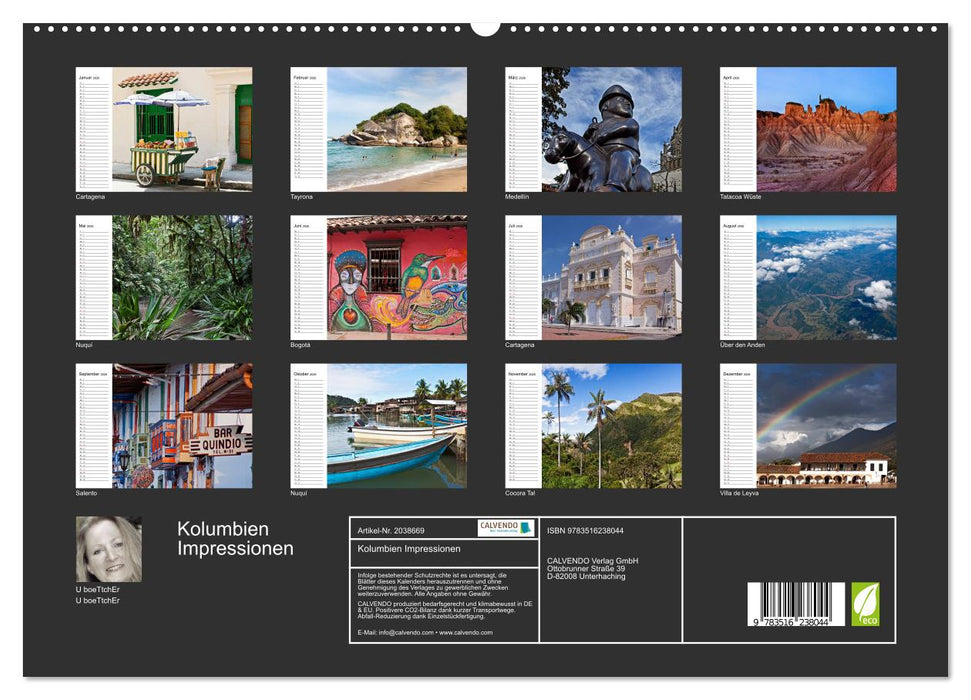Select the März Medellin Botero statue image
The width and height of the screenshot is (971, 700).
point(610,130)
